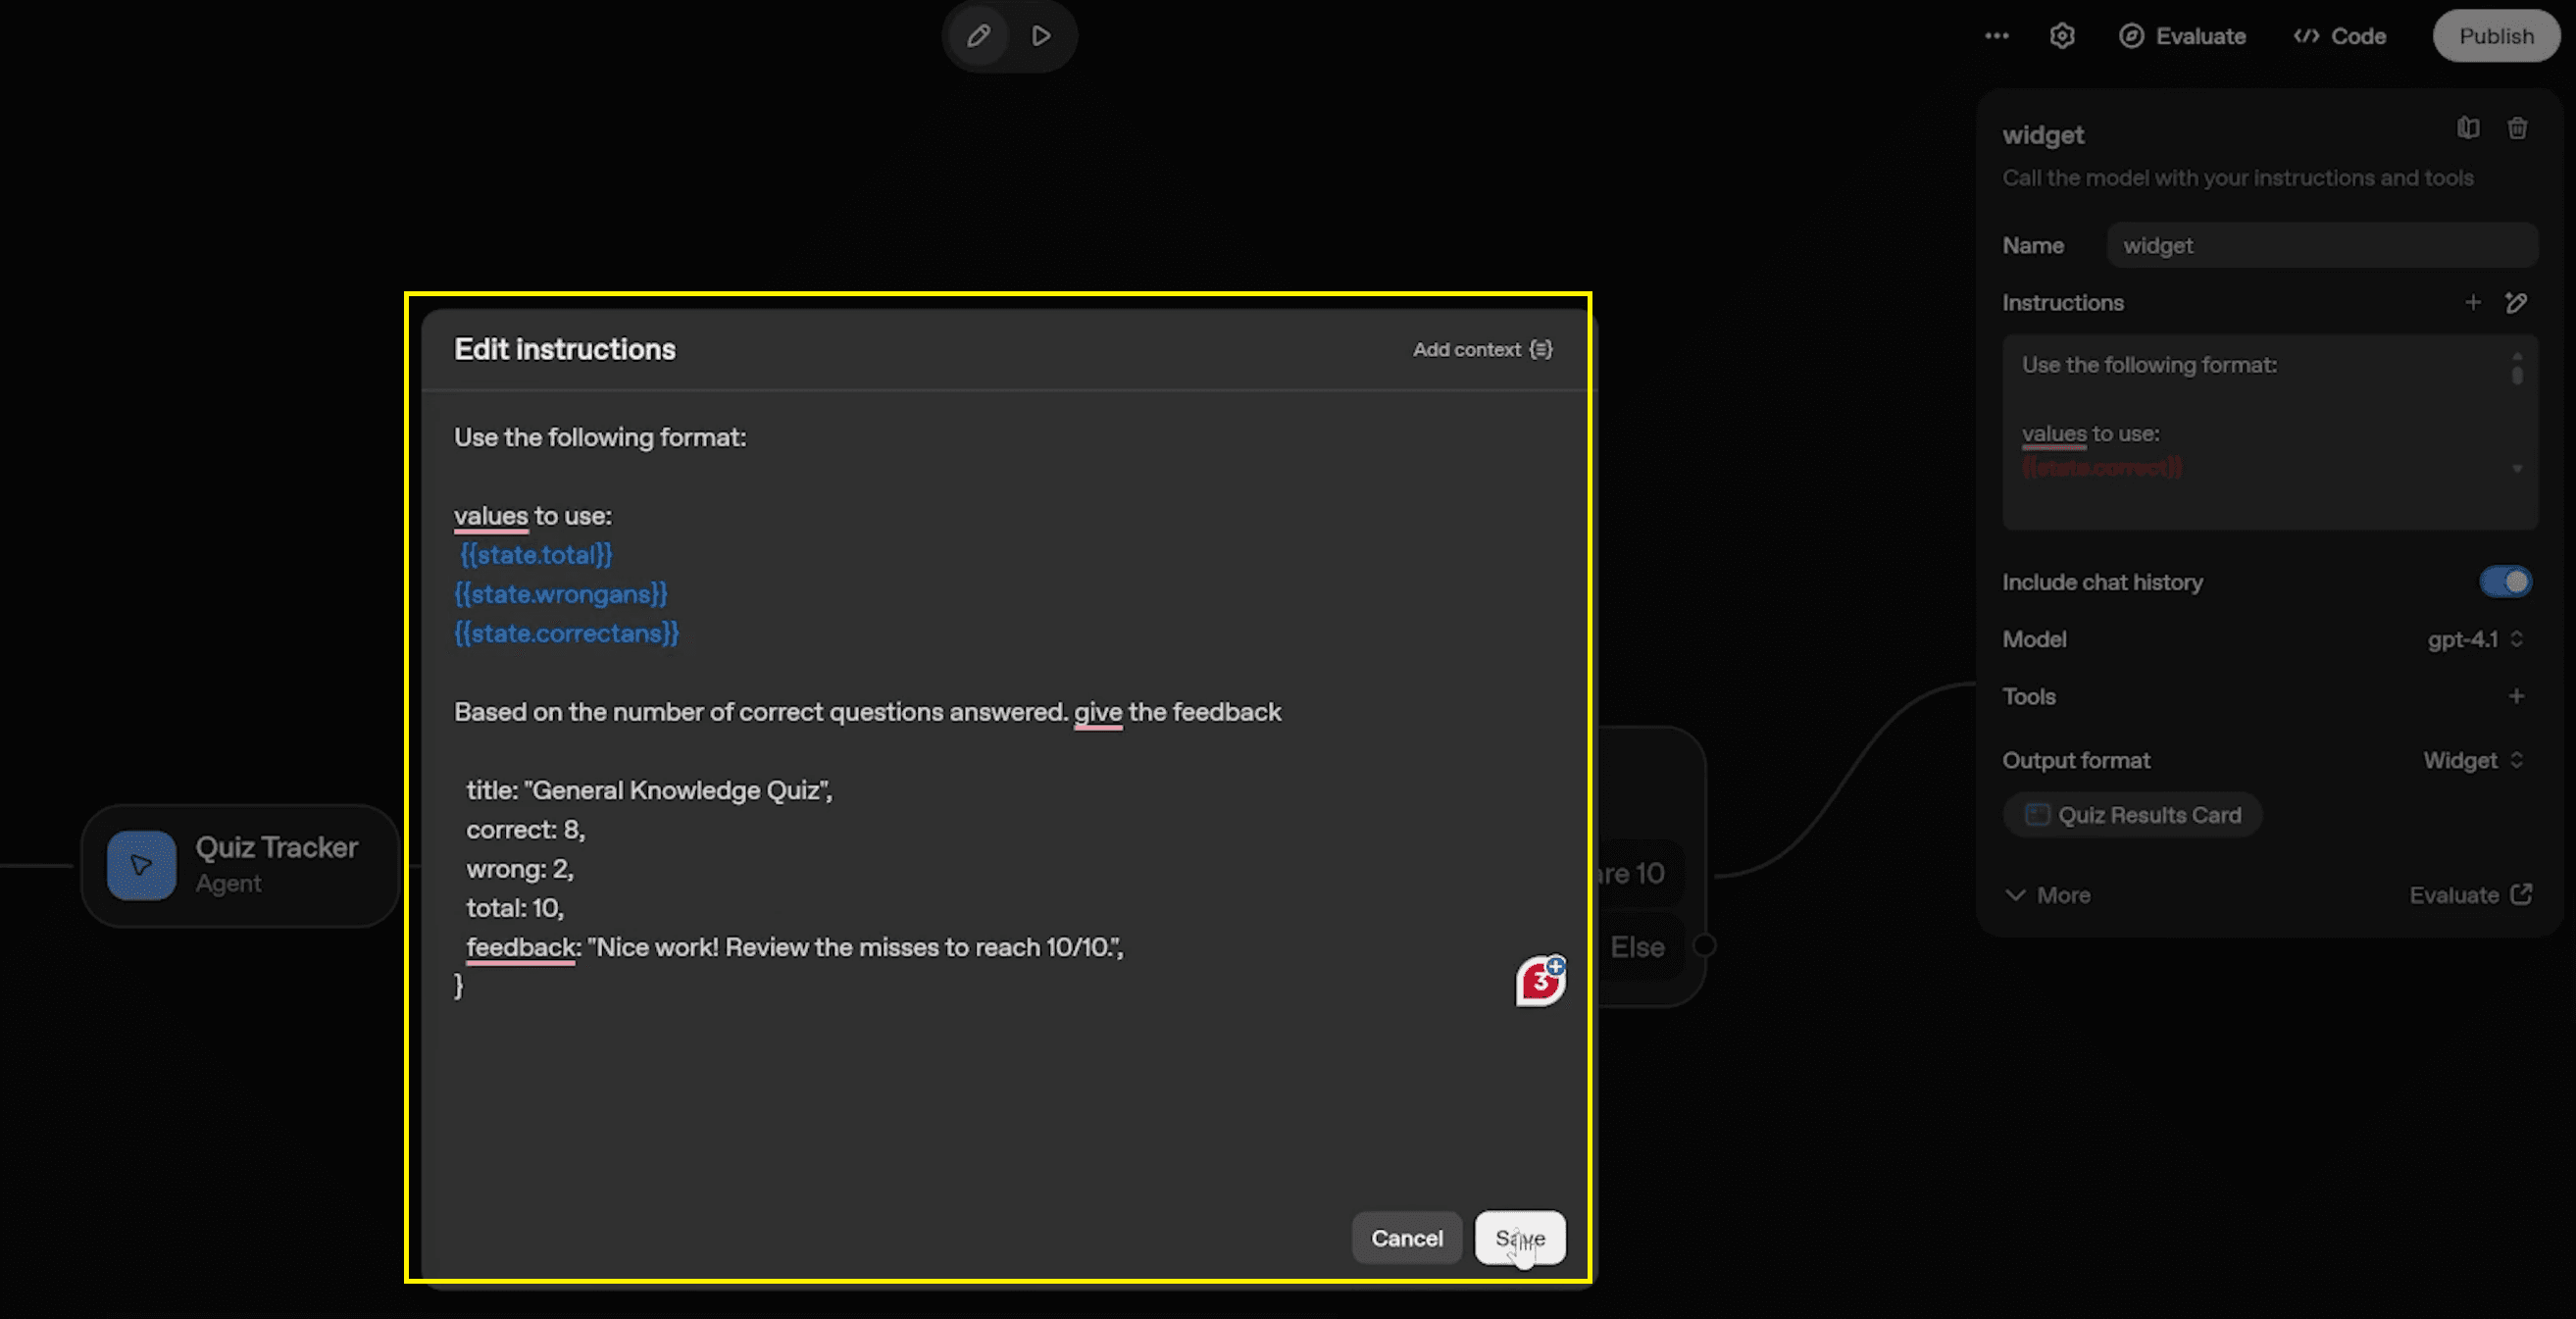The width and height of the screenshot is (2576, 1319).
Task: Duplicate the widget node
Action: click(2468, 128)
